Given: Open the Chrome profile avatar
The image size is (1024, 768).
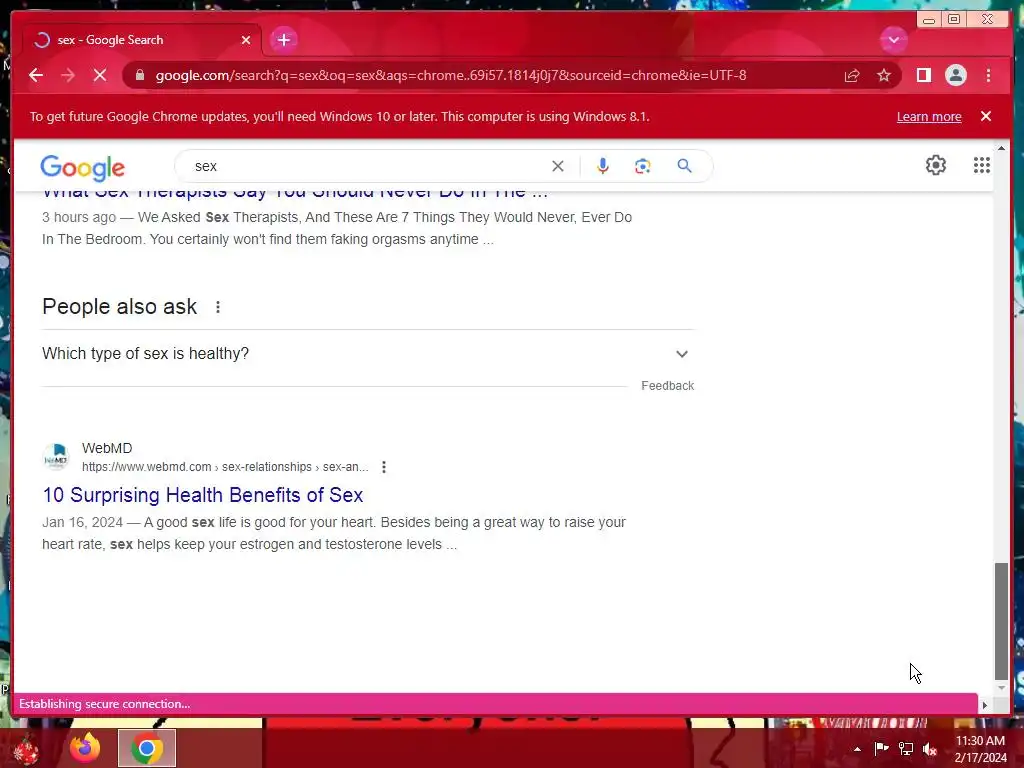Looking at the screenshot, I should (955, 75).
